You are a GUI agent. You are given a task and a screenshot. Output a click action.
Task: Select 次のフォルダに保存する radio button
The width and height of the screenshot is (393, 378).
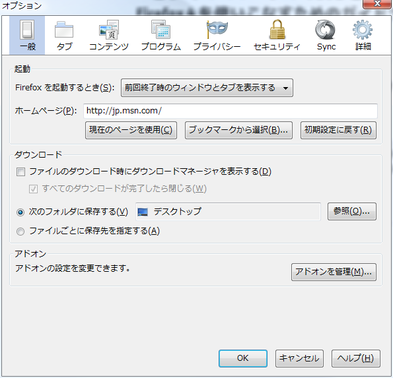(20, 212)
